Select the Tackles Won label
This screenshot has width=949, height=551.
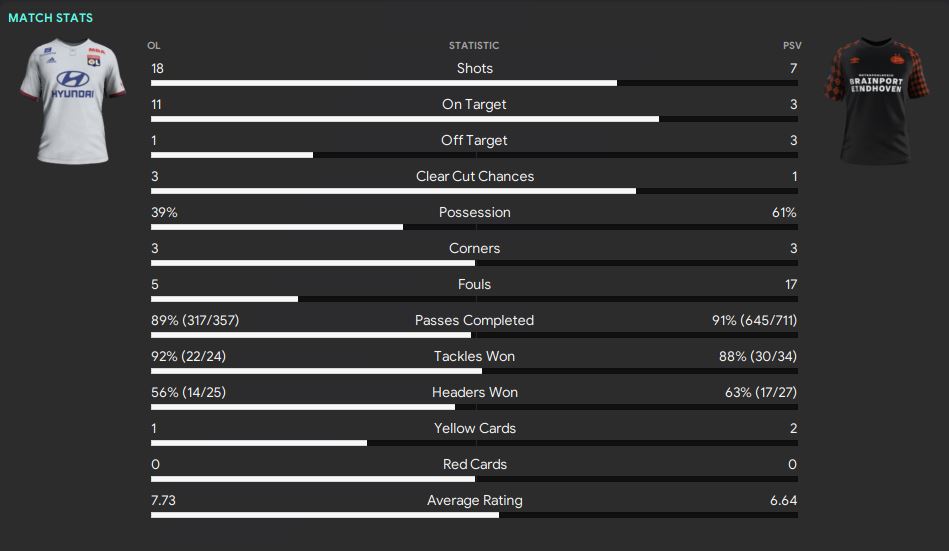click(474, 356)
